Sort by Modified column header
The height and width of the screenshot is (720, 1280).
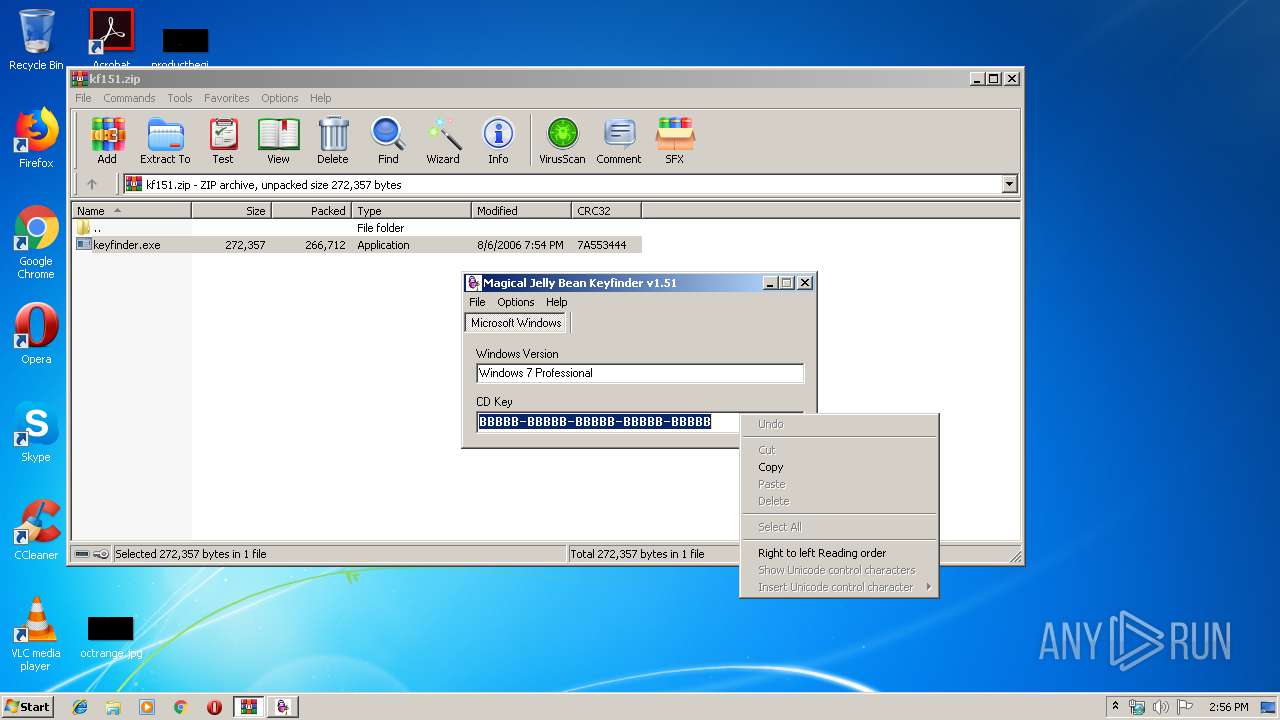pos(521,210)
